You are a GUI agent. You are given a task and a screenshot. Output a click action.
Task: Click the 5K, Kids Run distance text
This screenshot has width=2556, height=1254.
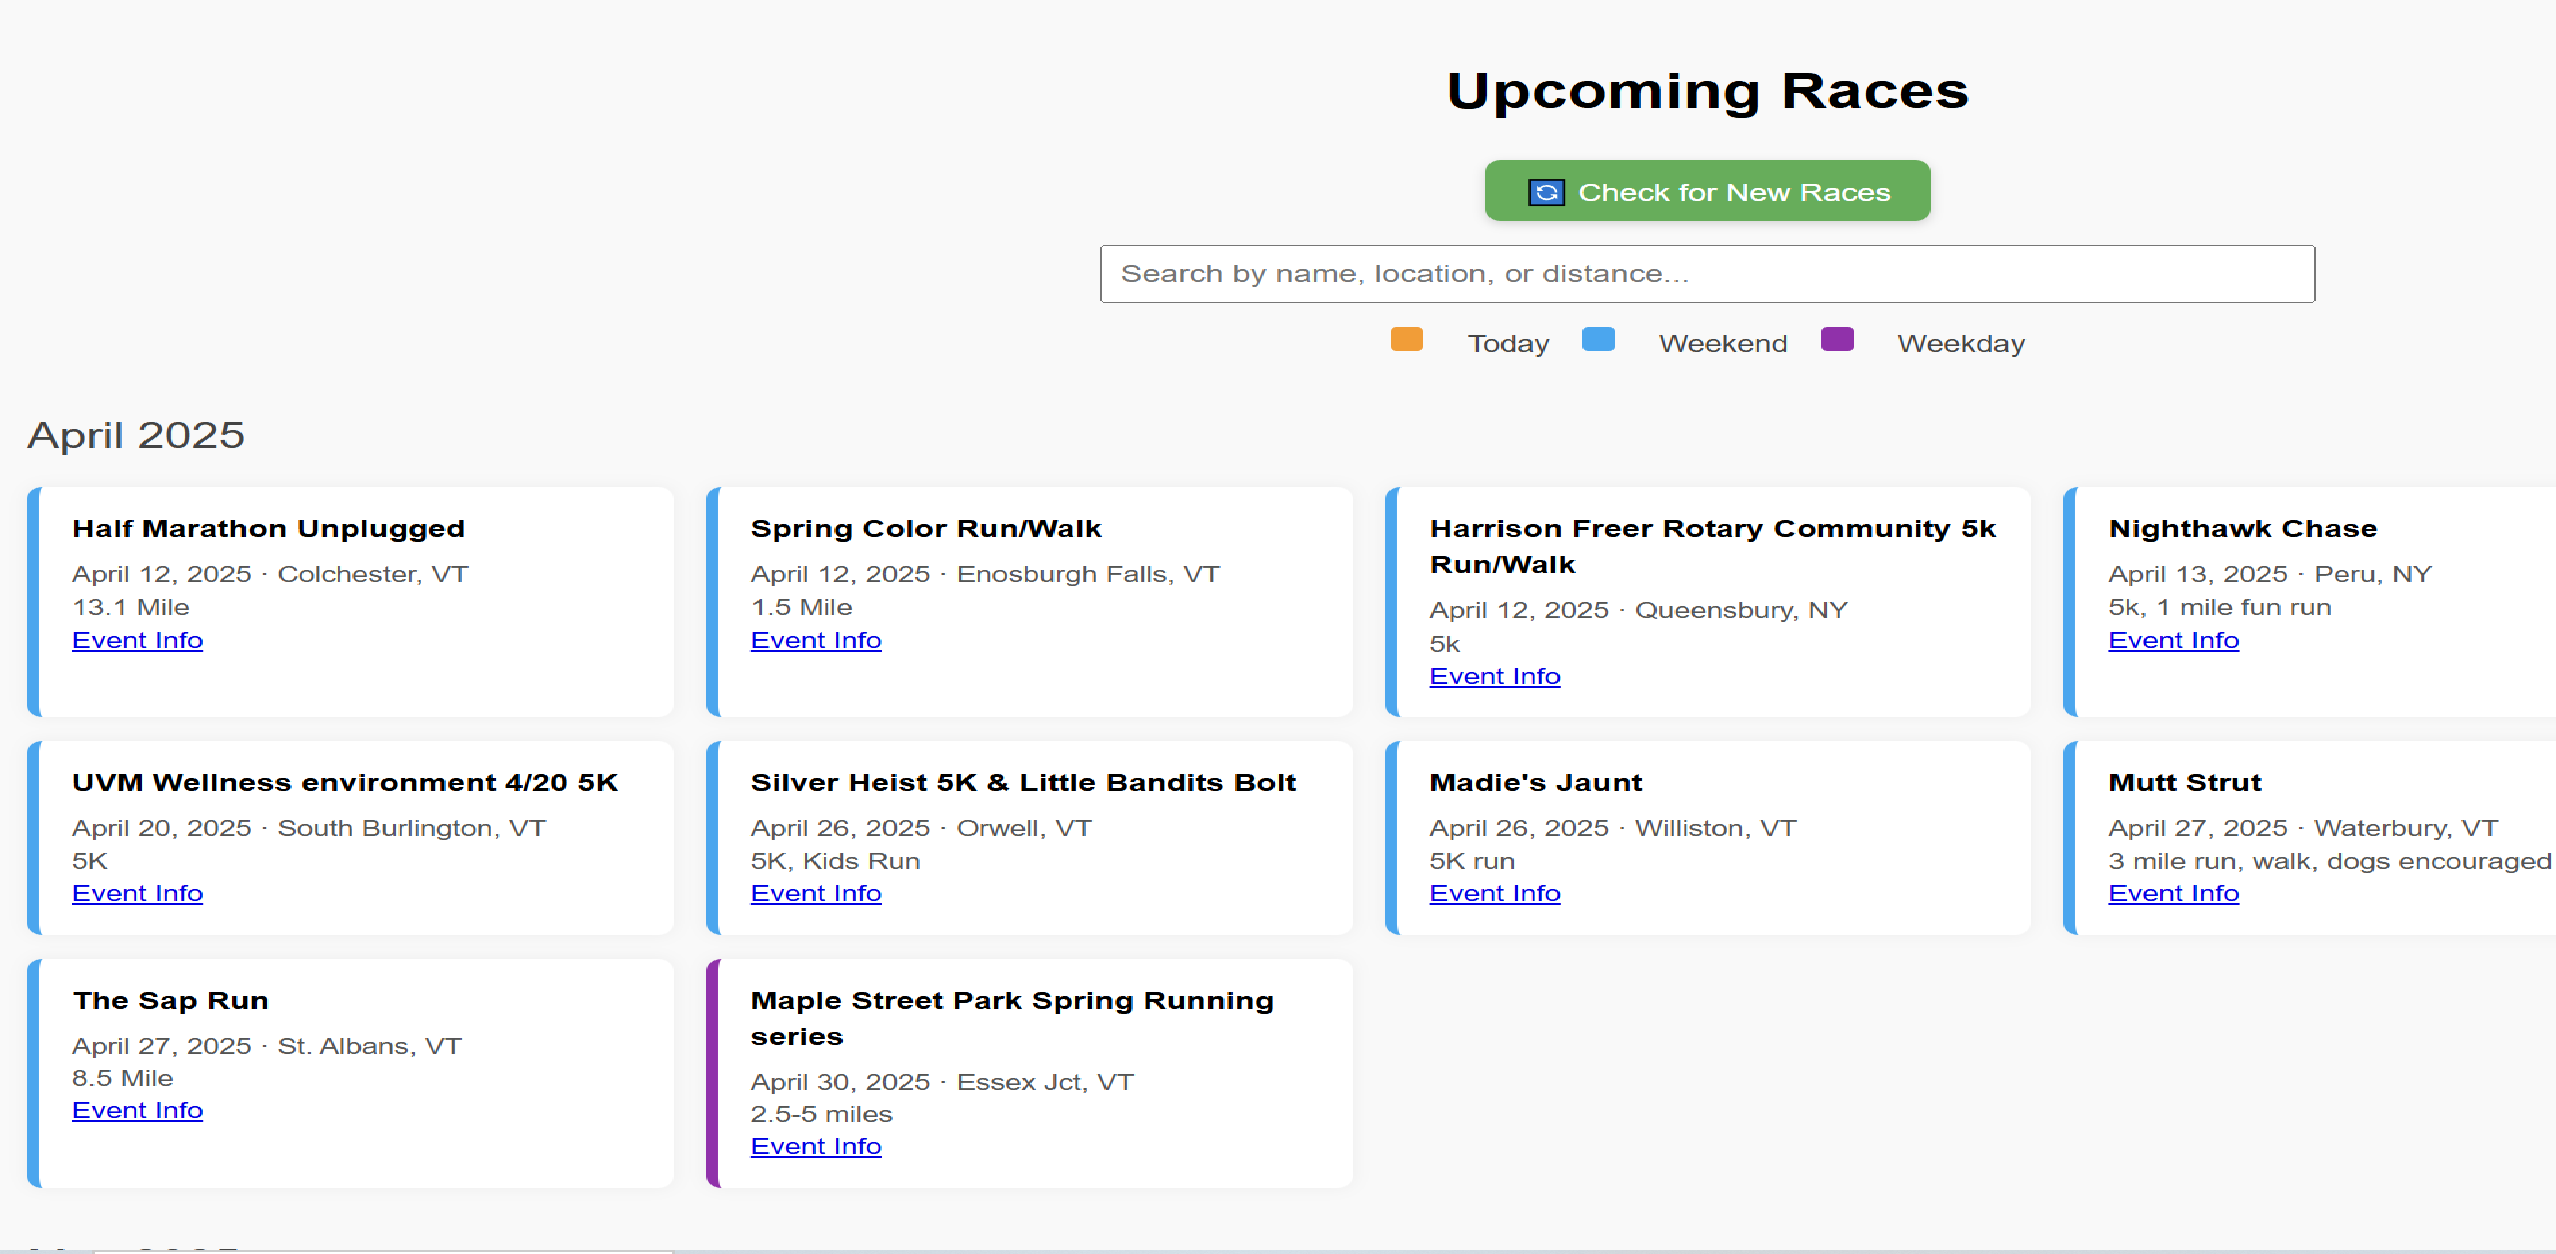coord(836,861)
